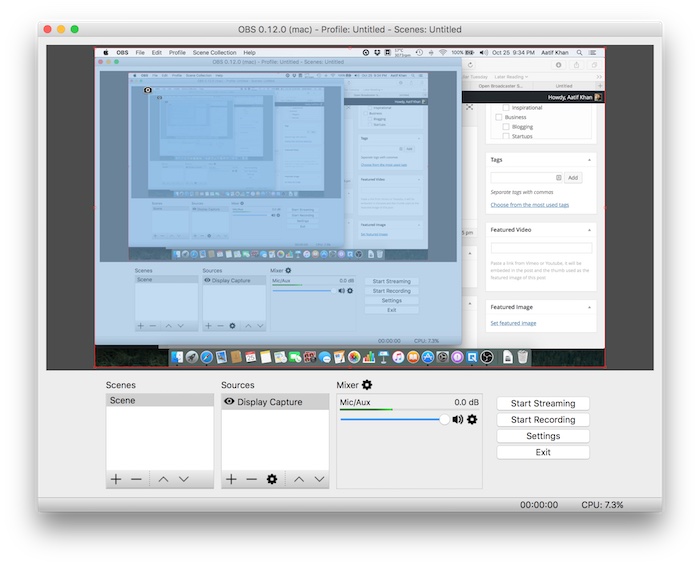Check the Business category checkbox in the captured page
700x566 pixels.
499,117
